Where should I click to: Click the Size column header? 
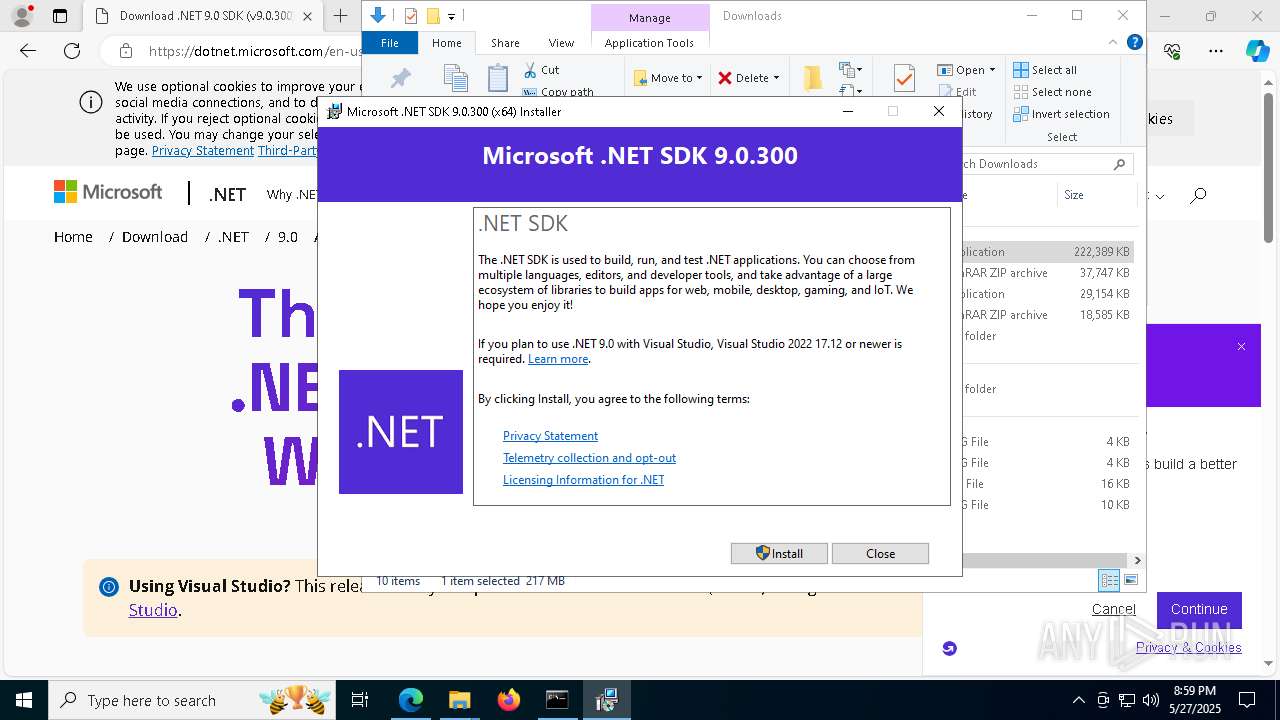coord(1095,195)
